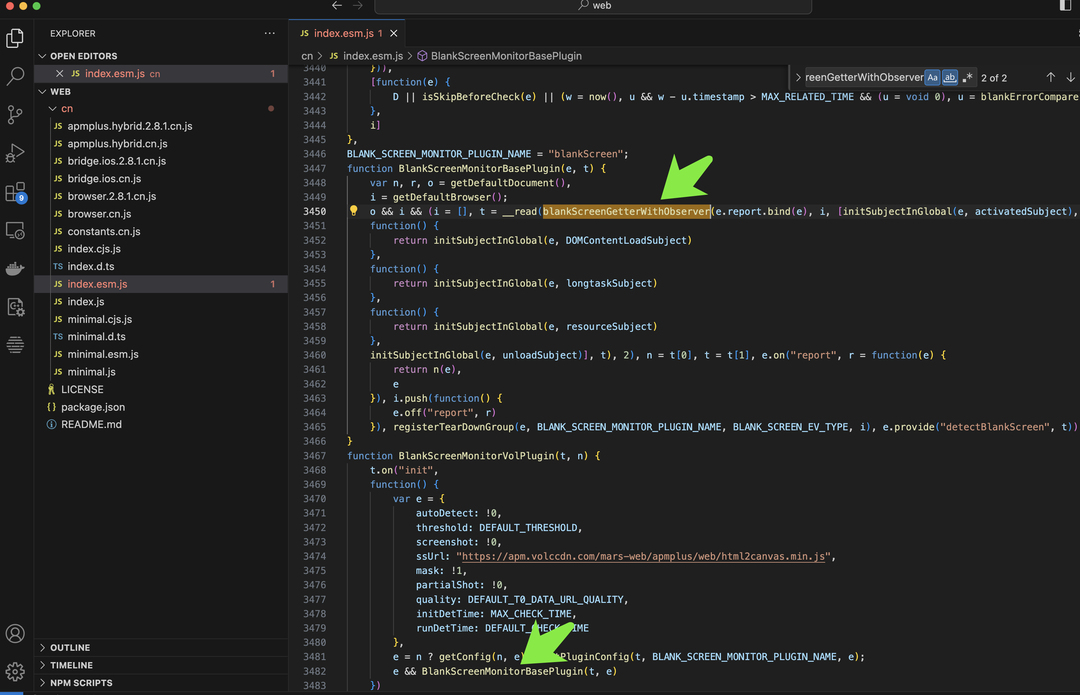Open Run and Debug view
This screenshot has width=1080, height=695.
coord(15,153)
